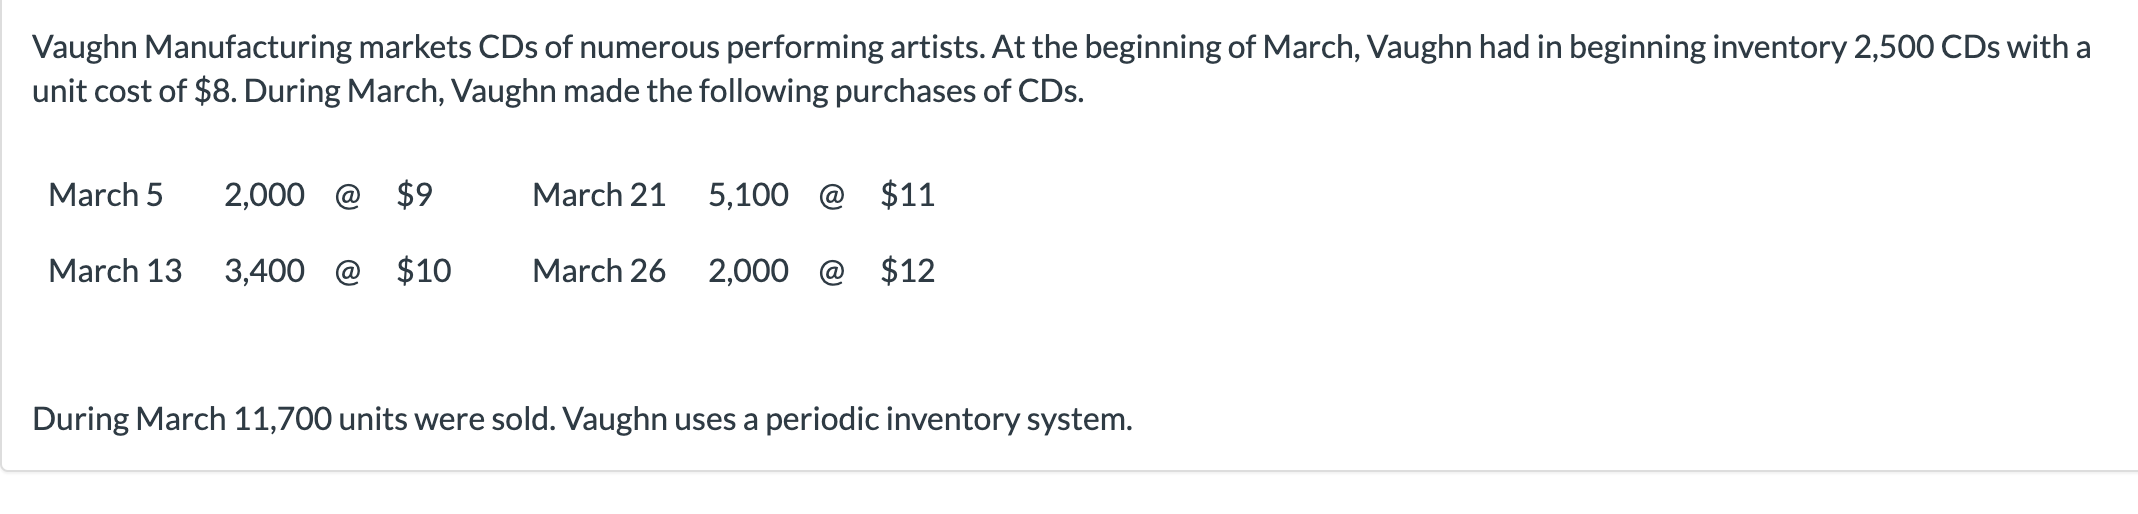
Task: Select the phrase "periodic inventory system"
Action: 948,419
